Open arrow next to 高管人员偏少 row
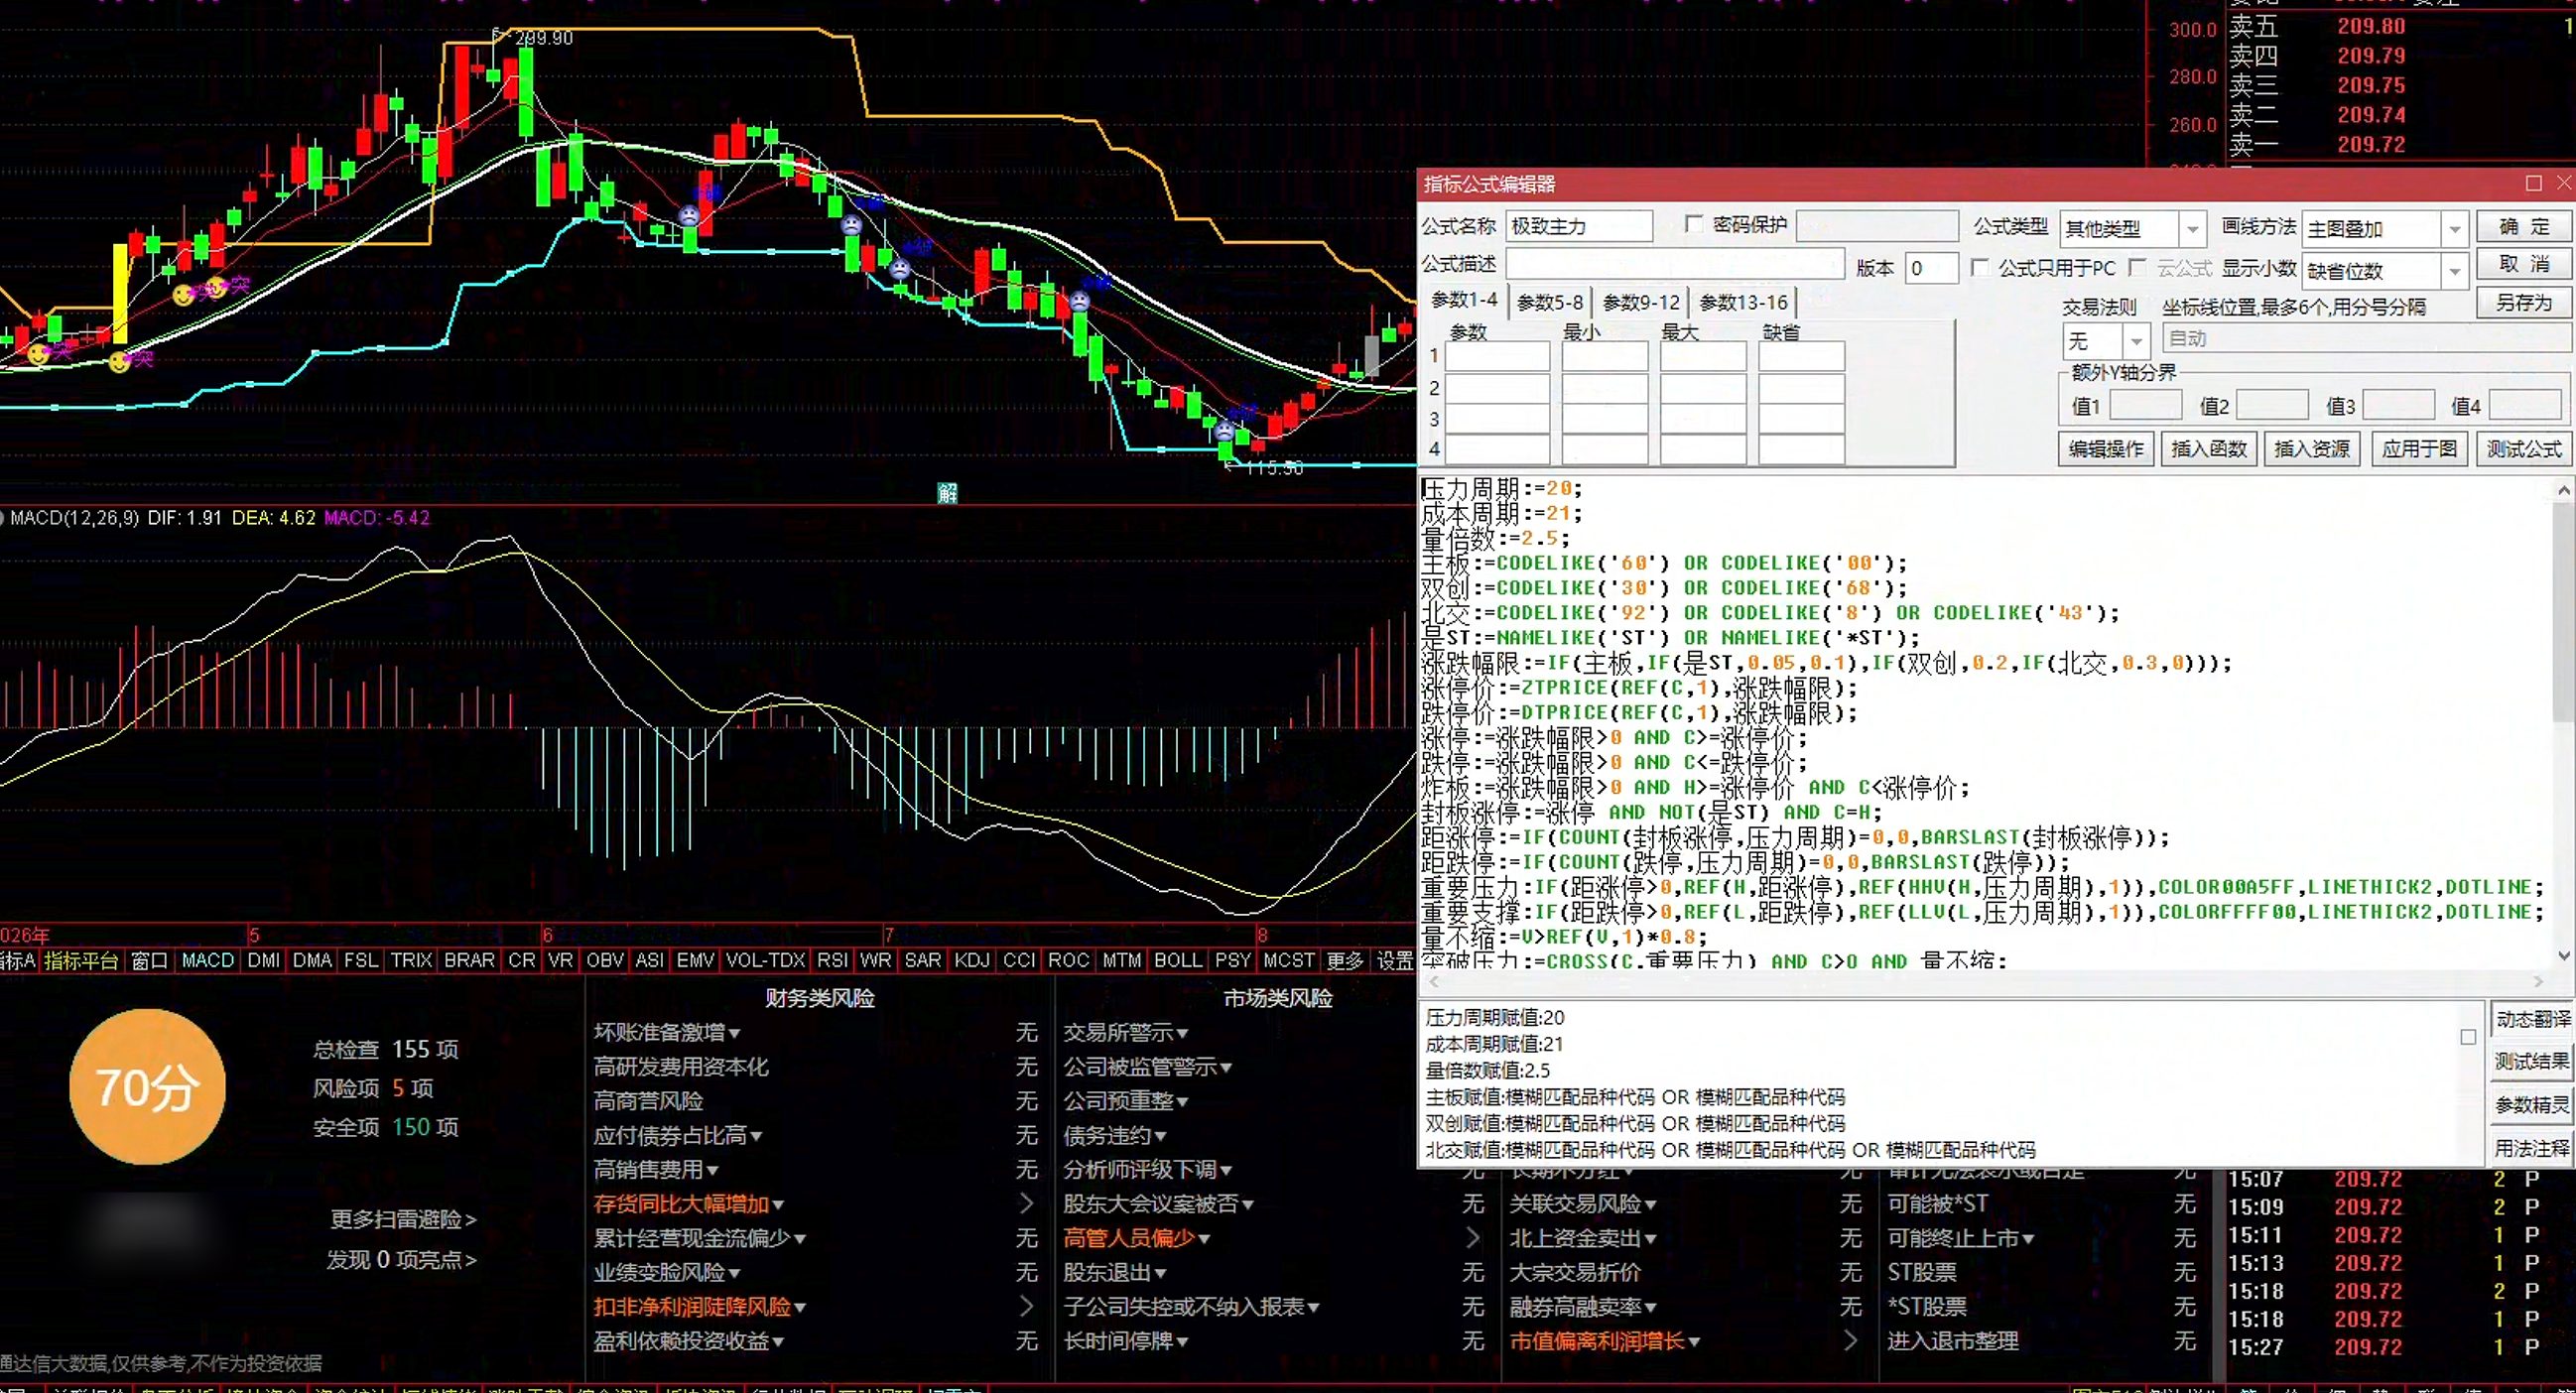This screenshot has height=1393, width=2576. point(1472,1238)
